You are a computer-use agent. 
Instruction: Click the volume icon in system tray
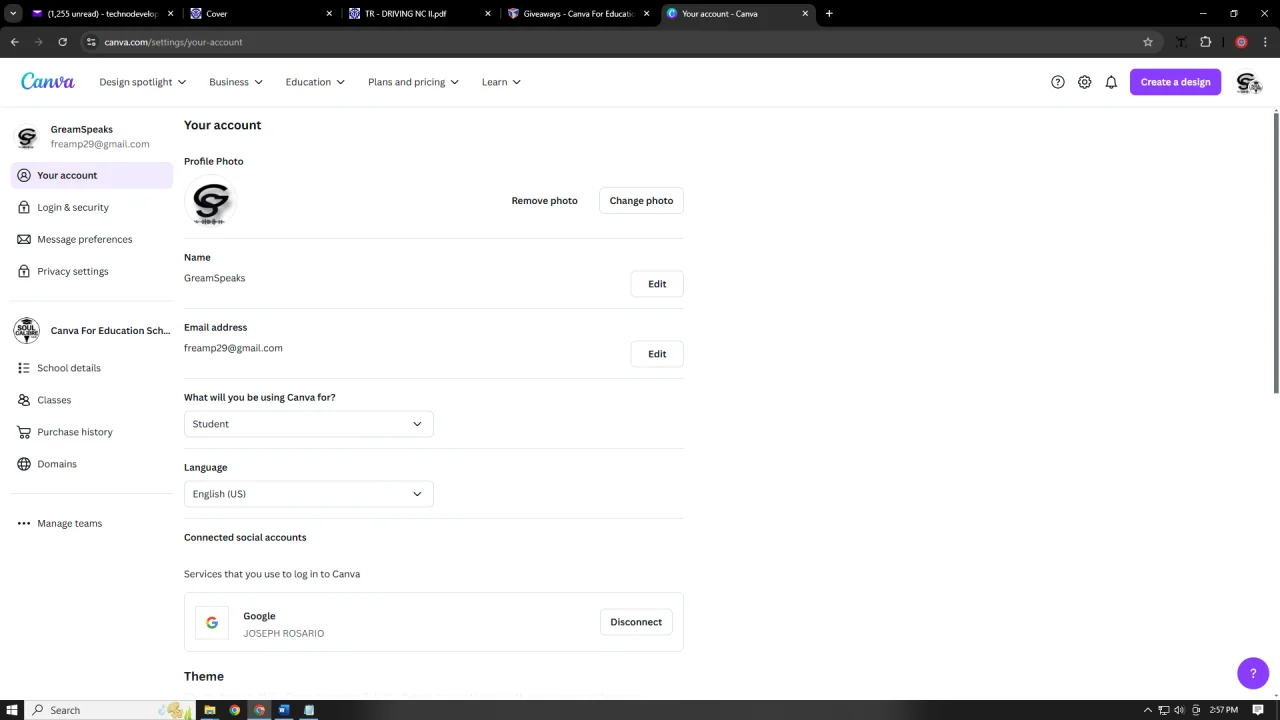click(x=1179, y=710)
